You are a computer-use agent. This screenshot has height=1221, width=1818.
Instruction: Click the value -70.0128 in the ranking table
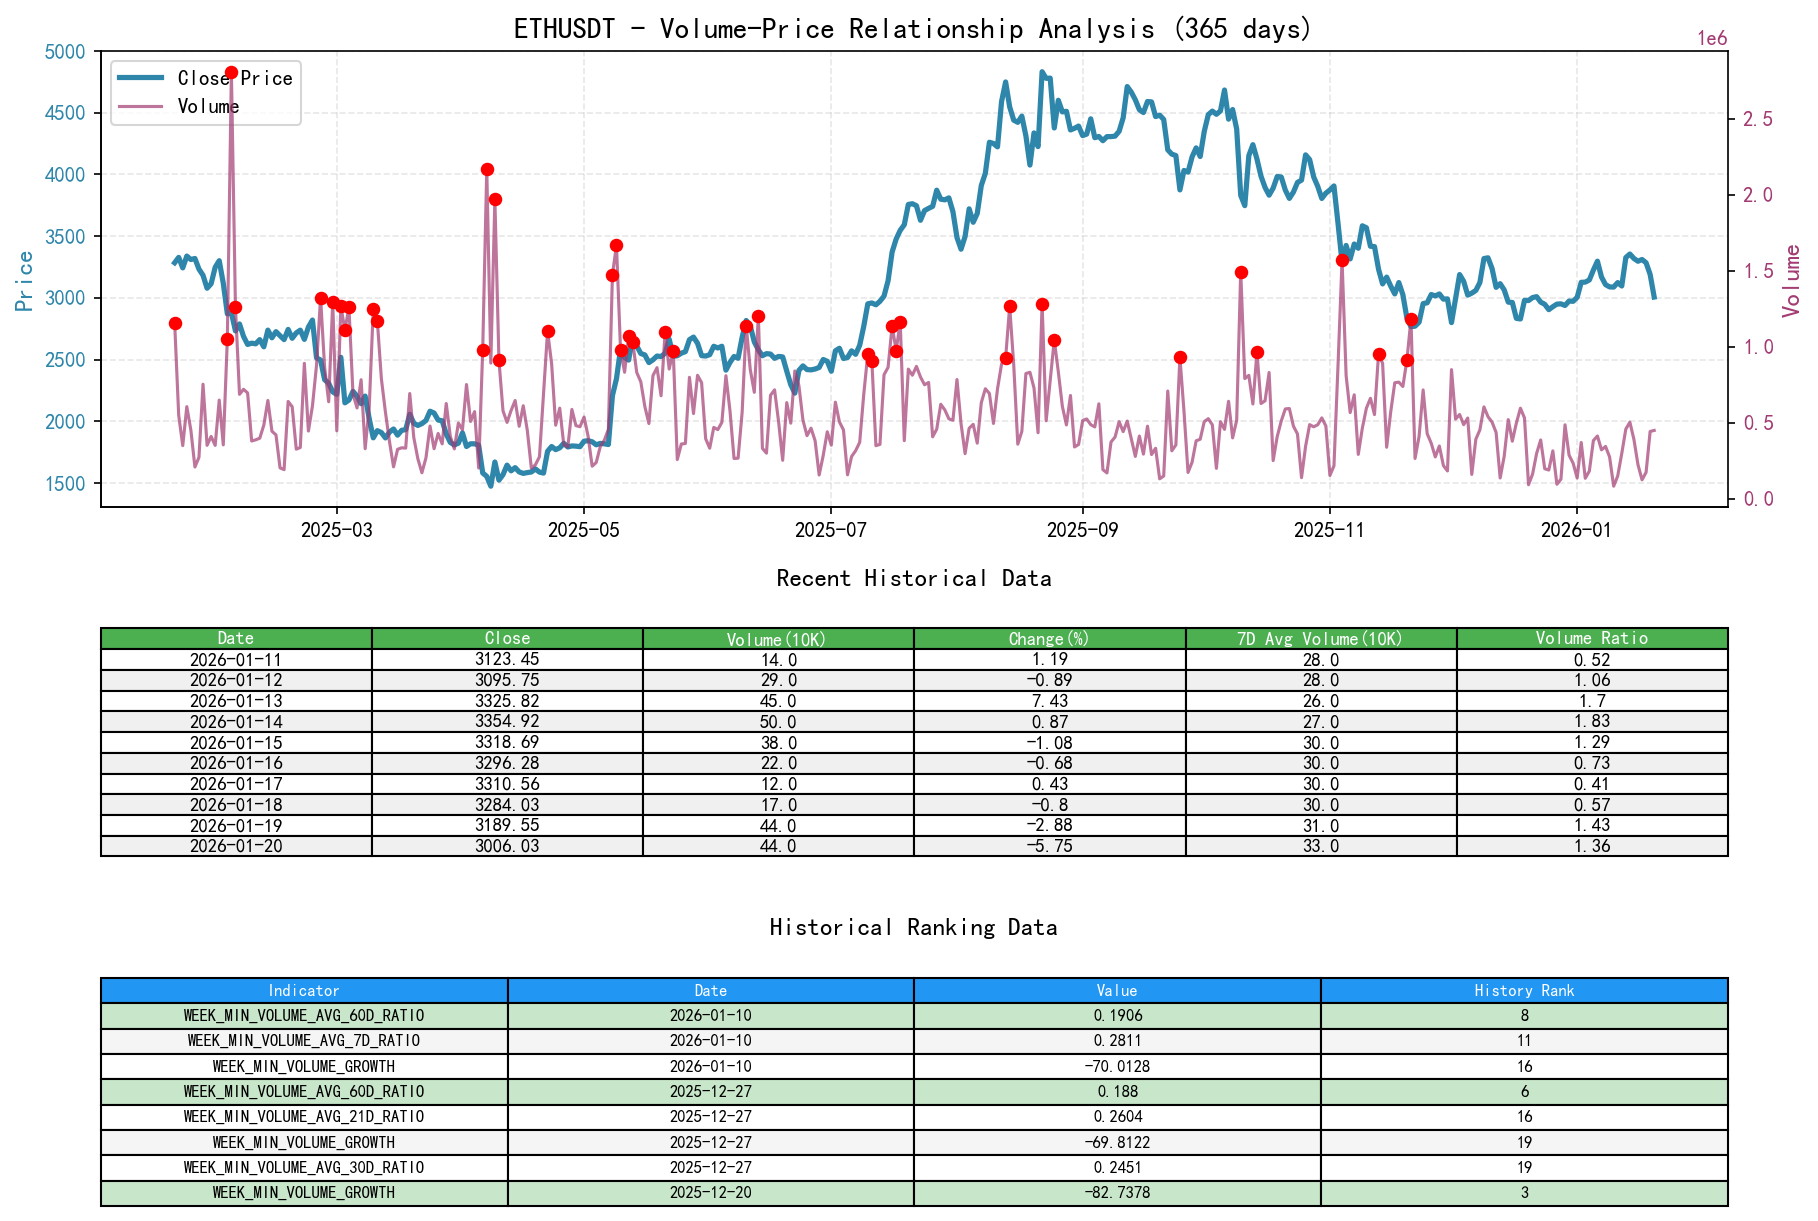(x=1117, y=1066)
